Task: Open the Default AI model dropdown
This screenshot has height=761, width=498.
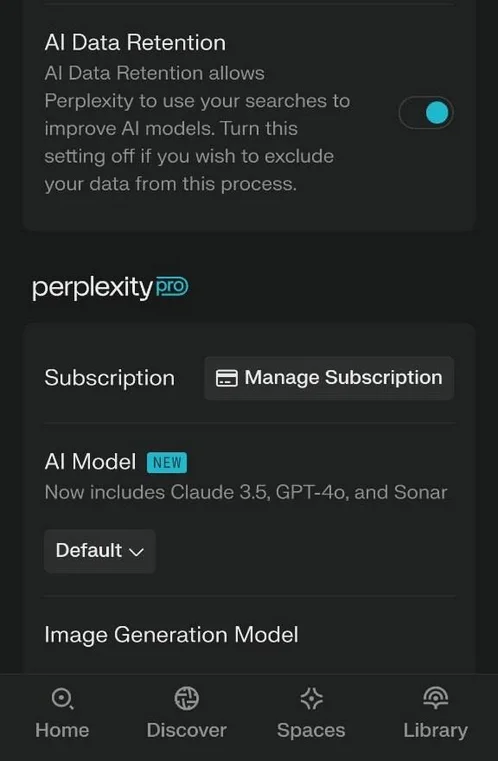Action: [x=100, y=551]
